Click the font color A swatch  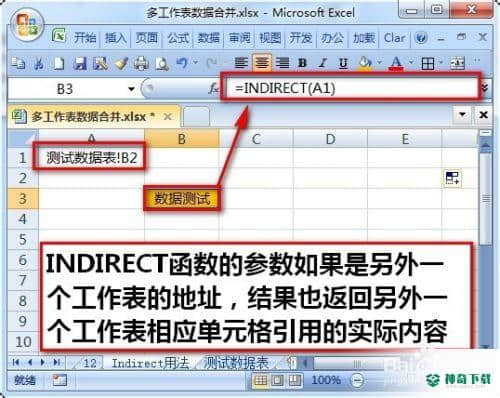point(396,63)
